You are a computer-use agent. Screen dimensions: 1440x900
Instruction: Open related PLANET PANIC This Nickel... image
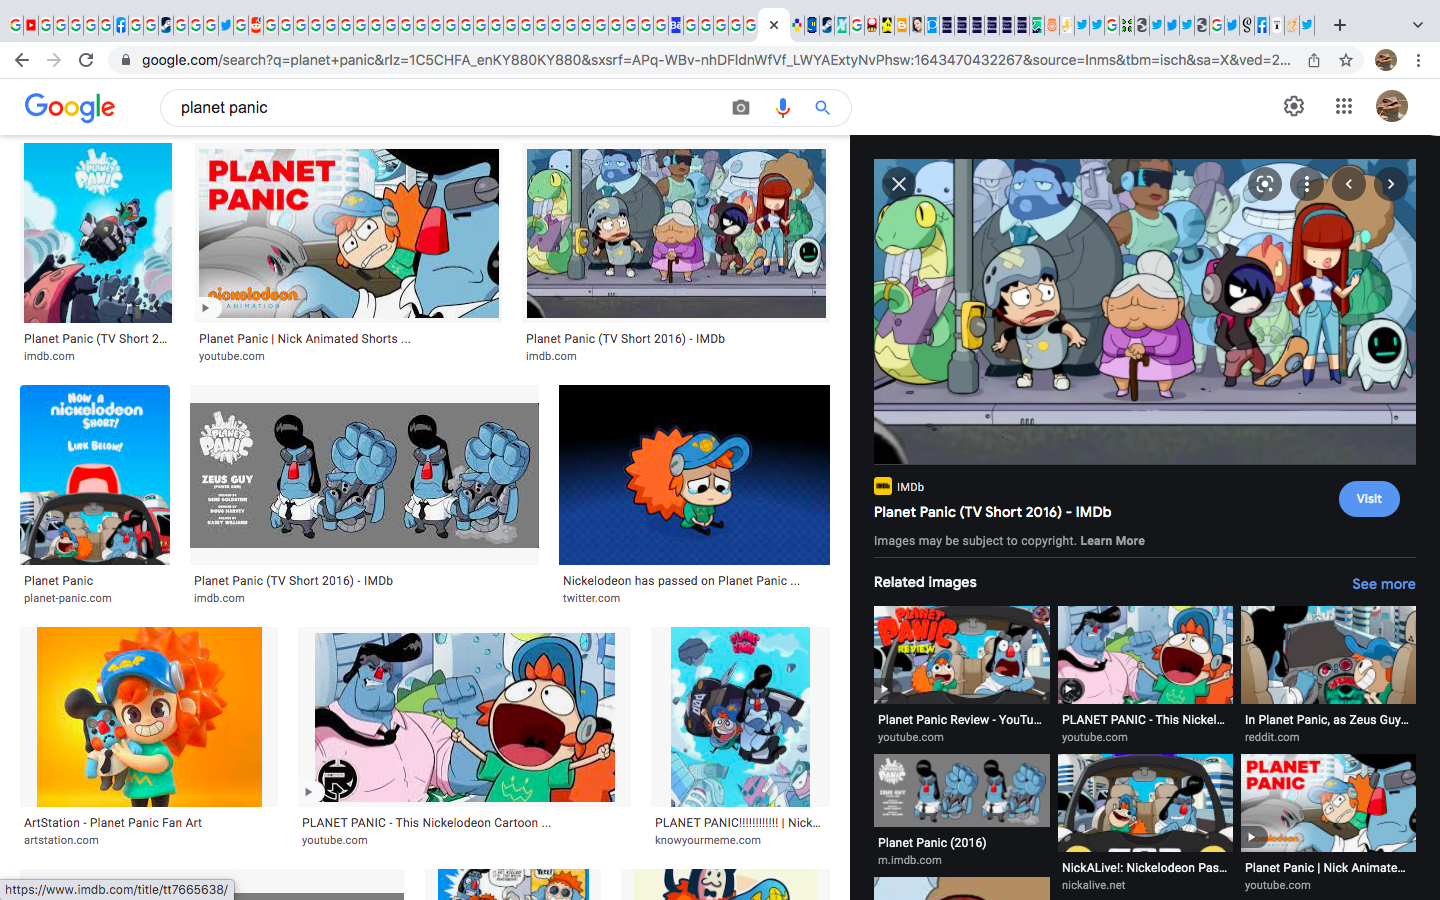pyautogui.click(x=1145, y=655)
